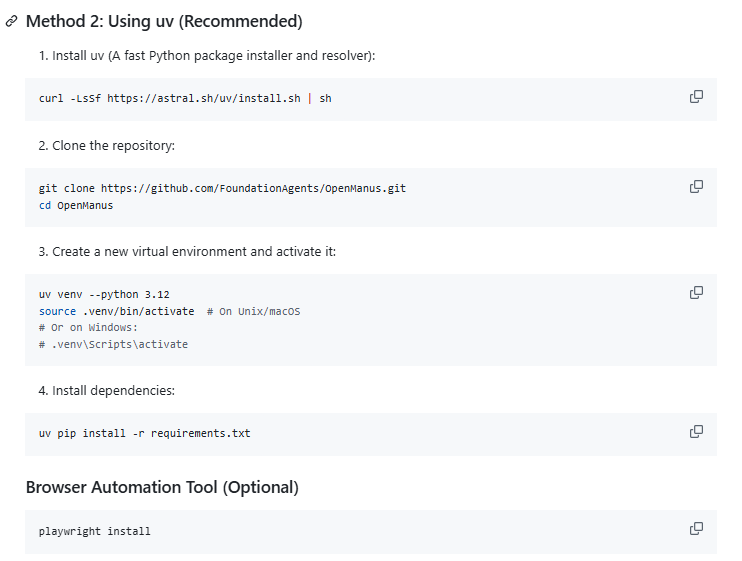Click the 'uv pip install -r requirements.txt' text

coord(144,433)
